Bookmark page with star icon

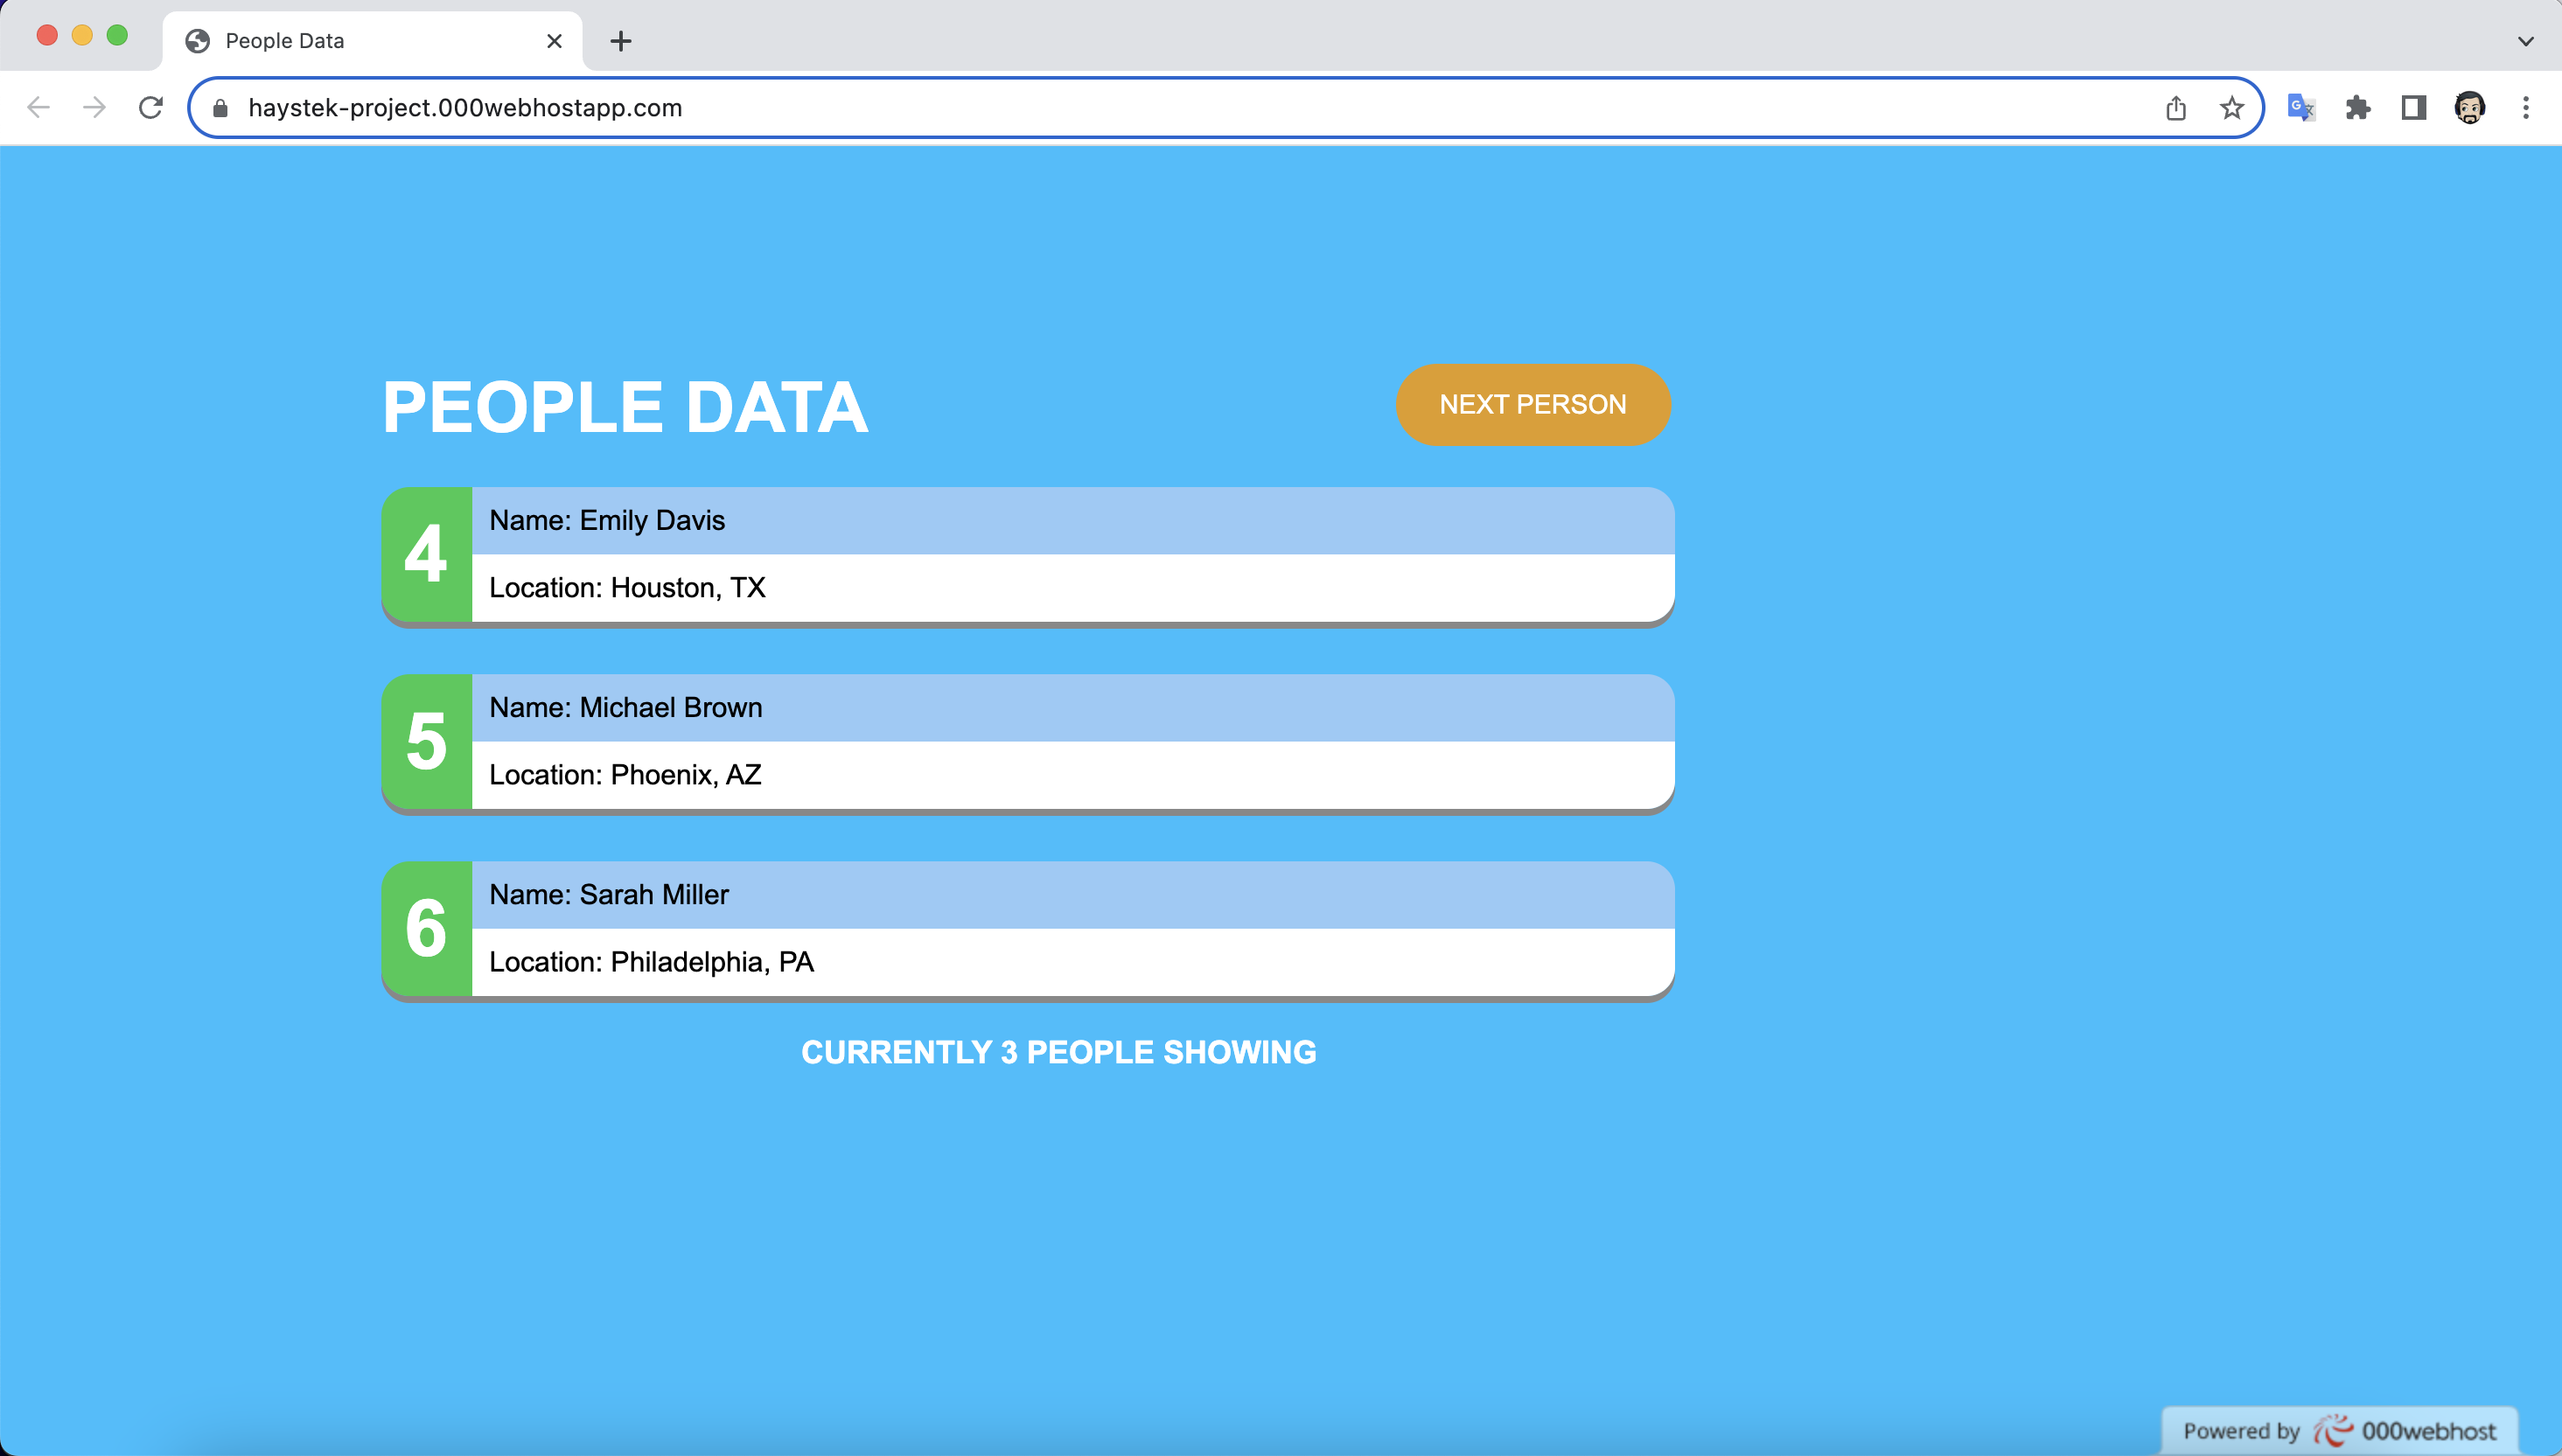[x=2231, y=107]
